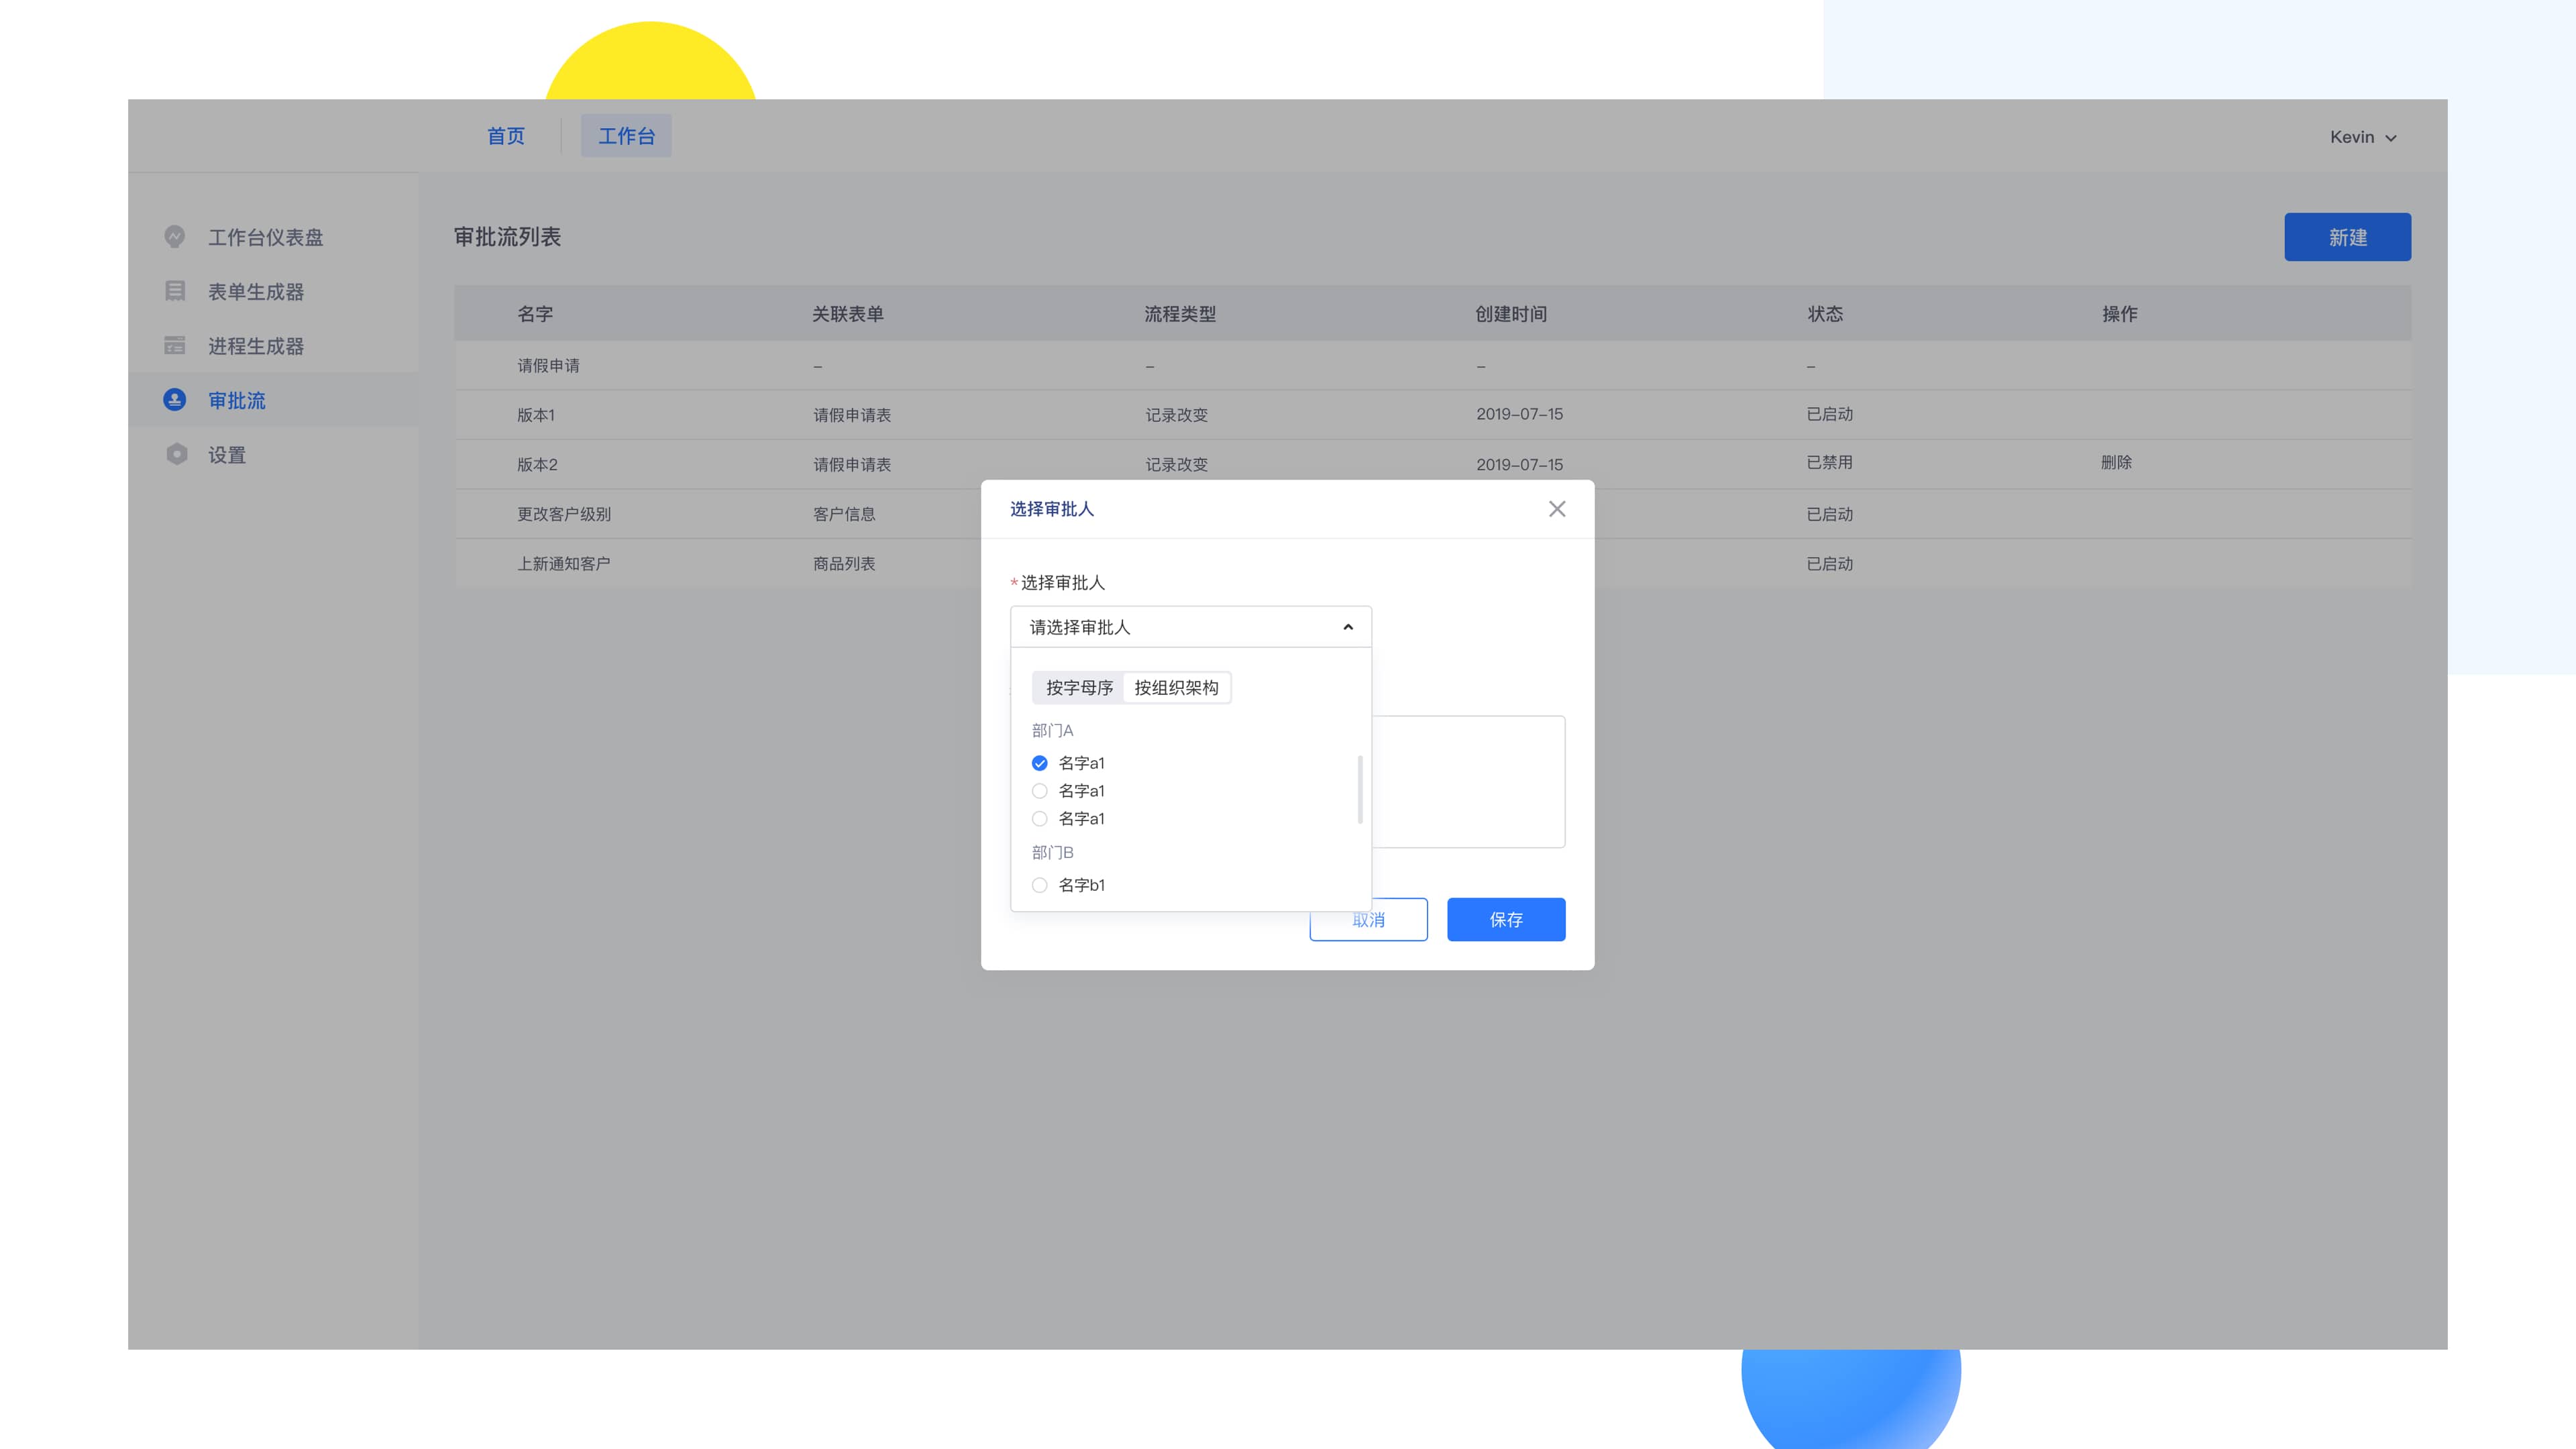2576x1449 pixels.
Task: Open the Kevin user menu
Action: pos(2363,137)
